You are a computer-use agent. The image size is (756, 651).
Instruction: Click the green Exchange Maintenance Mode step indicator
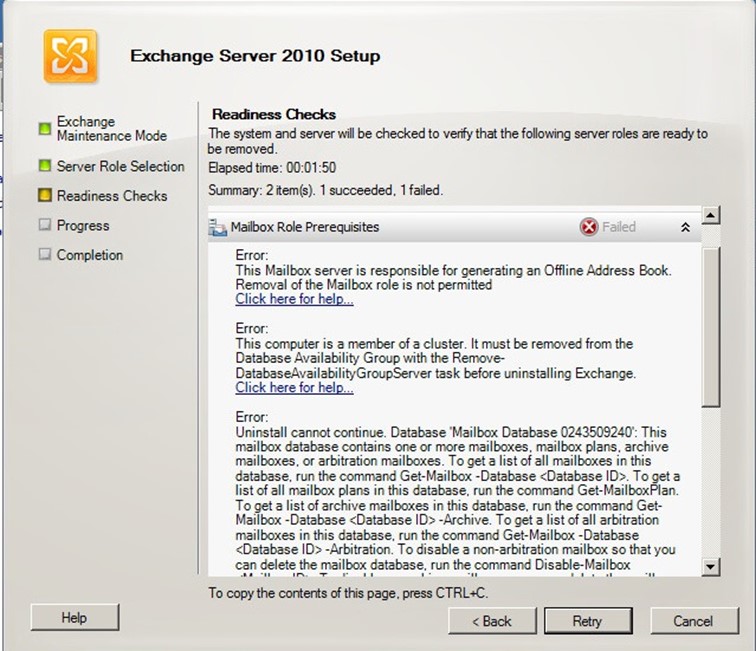[45, 128]
